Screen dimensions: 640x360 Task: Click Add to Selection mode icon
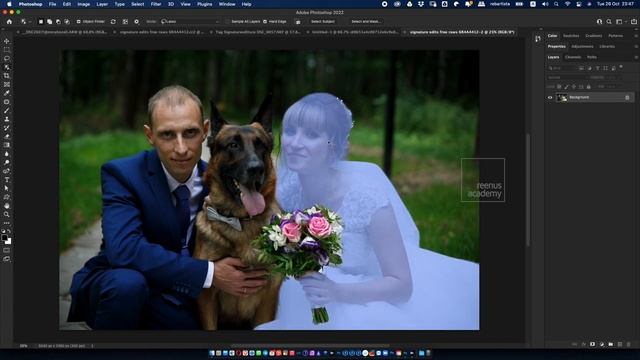pos(49,22)
